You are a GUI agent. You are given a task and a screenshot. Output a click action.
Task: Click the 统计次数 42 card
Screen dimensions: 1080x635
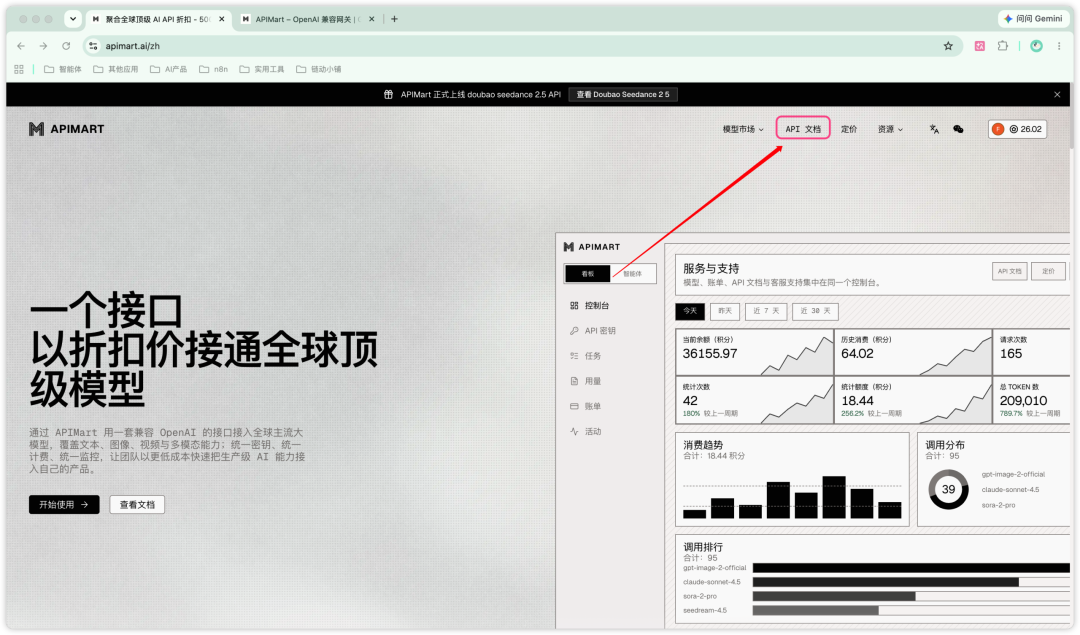tap(754, 399)
